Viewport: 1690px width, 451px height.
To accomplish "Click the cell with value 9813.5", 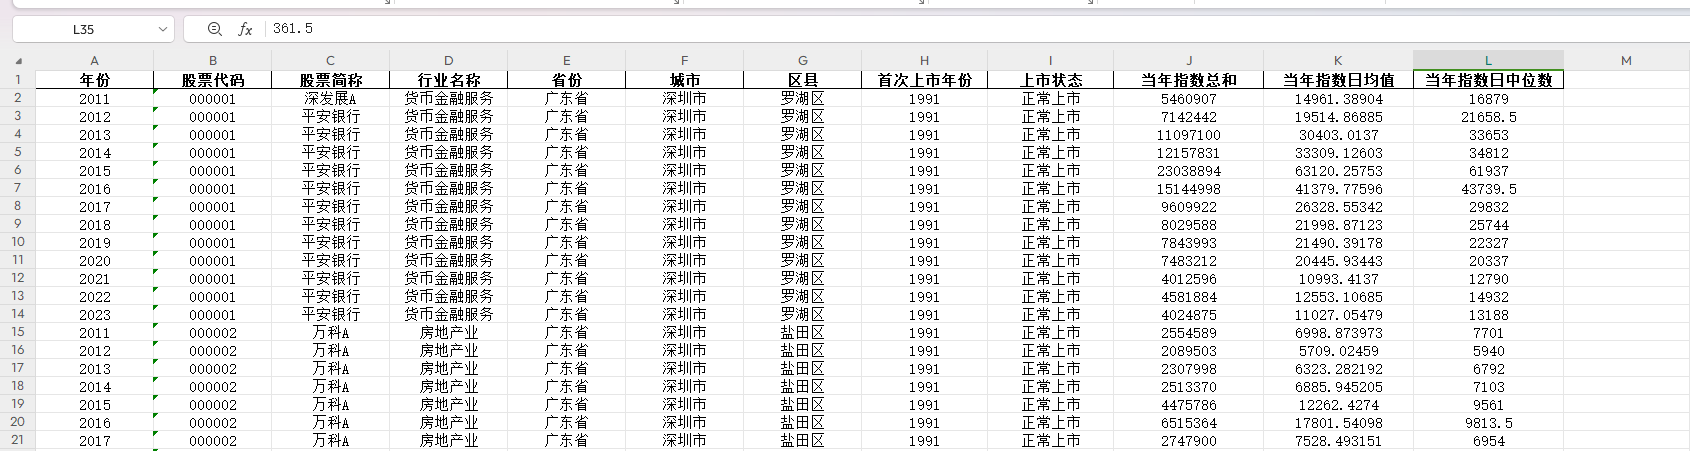I will point(1489,423).
